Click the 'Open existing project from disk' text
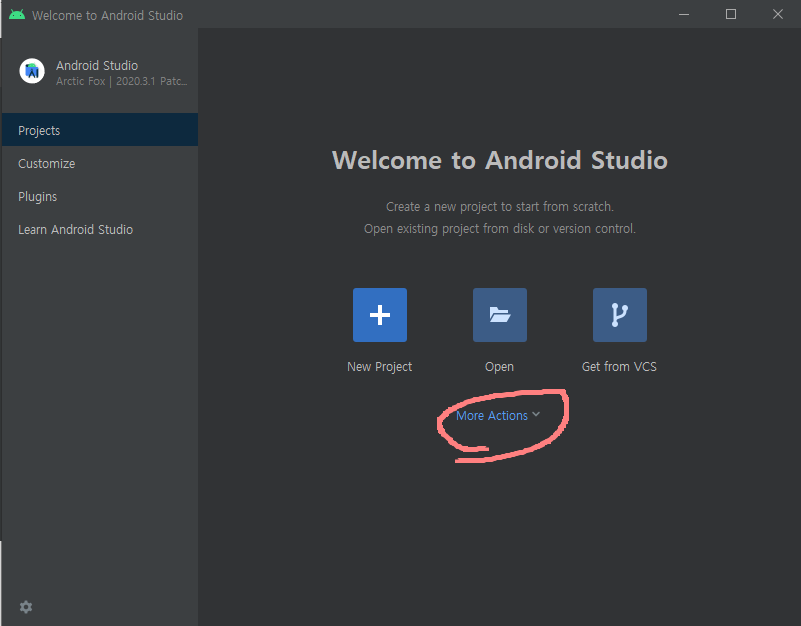 click(x=500, y=228)
